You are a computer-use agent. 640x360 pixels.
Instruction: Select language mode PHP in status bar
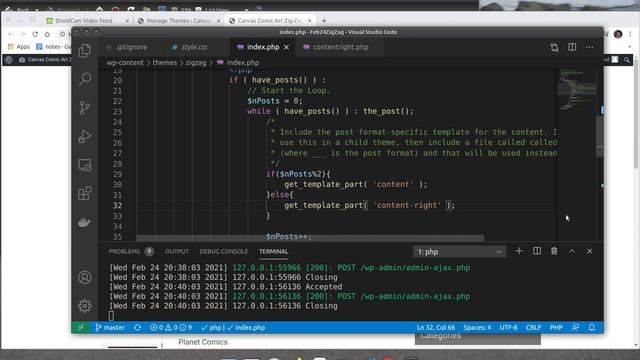pyautogui.click(x=556, y=327)
